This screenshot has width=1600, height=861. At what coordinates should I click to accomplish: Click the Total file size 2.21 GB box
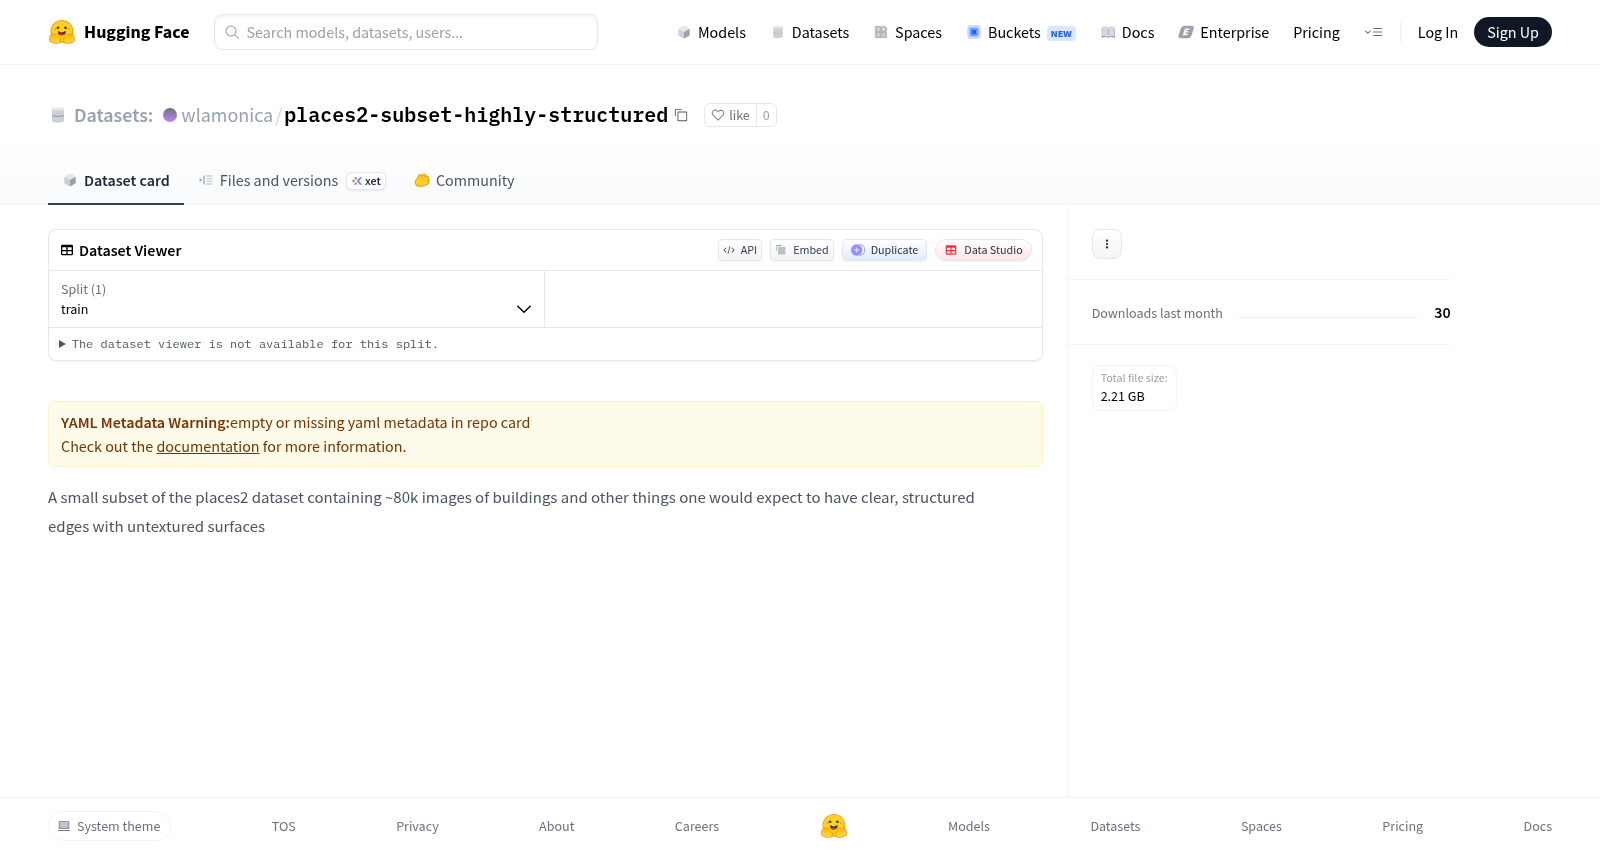[1134, 387]
